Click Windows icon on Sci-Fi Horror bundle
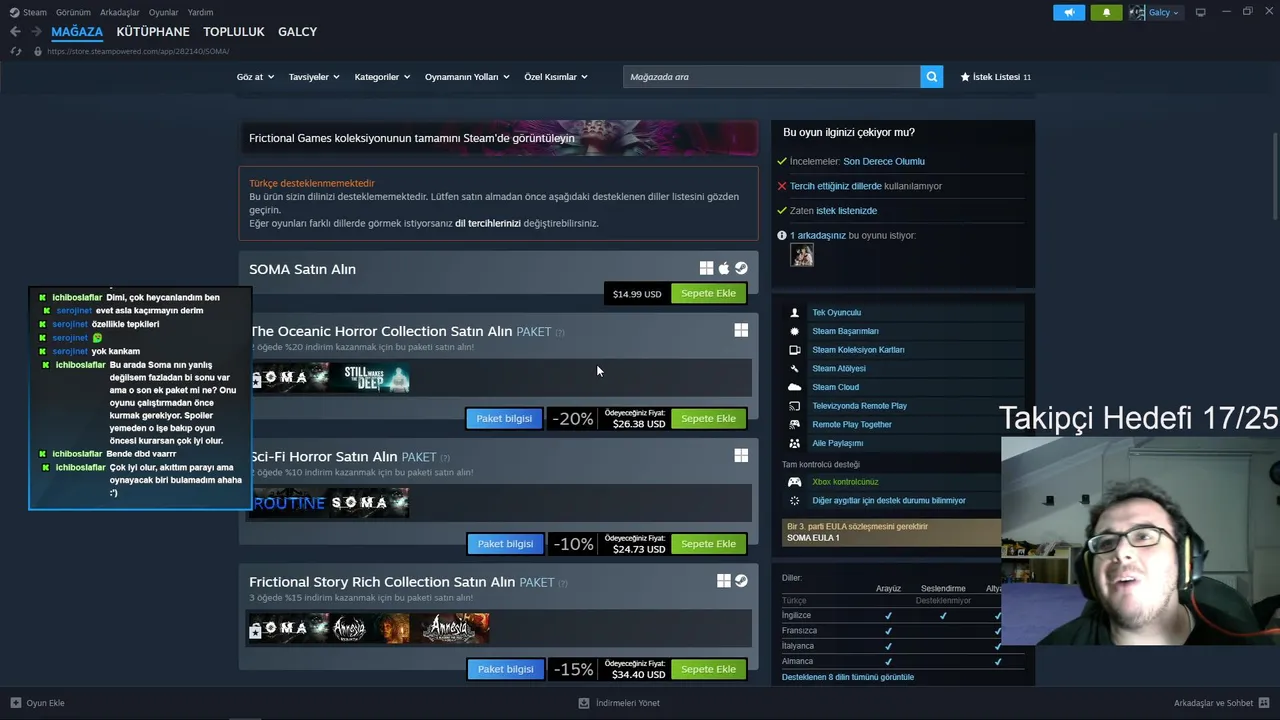The height and width of the screenshot is (720, 1280). [741, 455]
